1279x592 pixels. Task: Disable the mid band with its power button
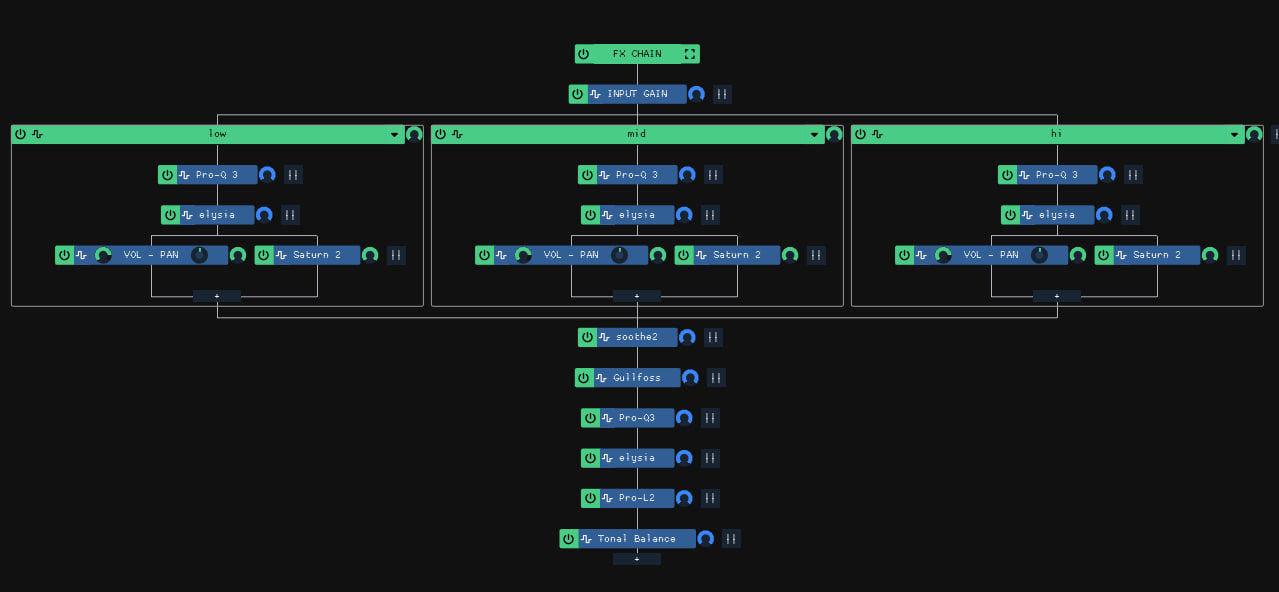point(440,134)
